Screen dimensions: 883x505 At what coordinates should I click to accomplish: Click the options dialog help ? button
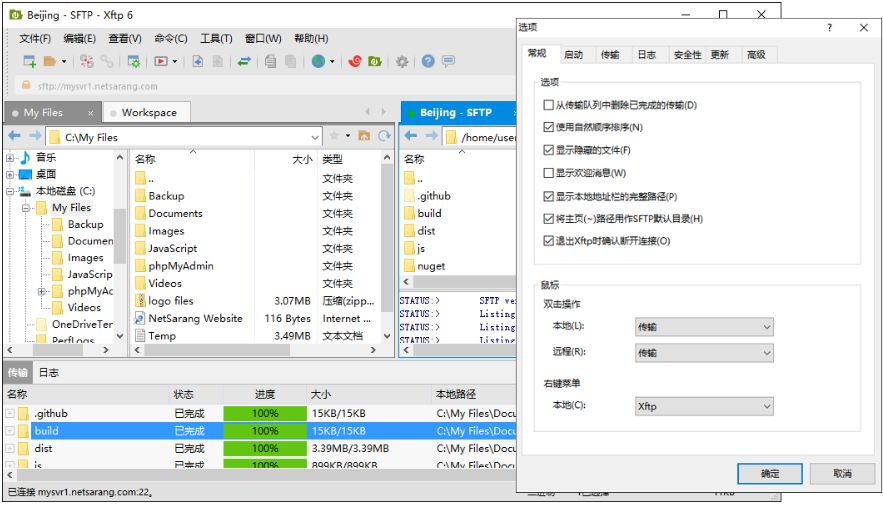click(x=830, y=28)
